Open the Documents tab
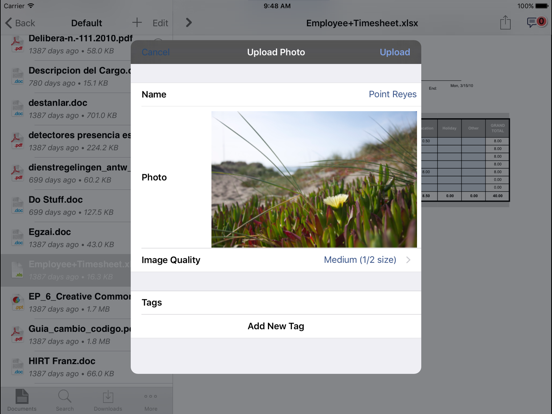 click(x=21, y=400)
